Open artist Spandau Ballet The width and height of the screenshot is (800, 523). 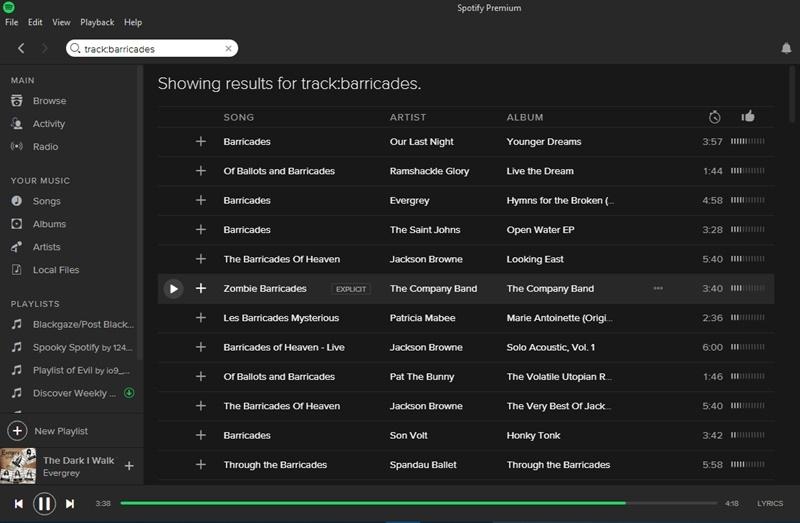coord(423,465)
